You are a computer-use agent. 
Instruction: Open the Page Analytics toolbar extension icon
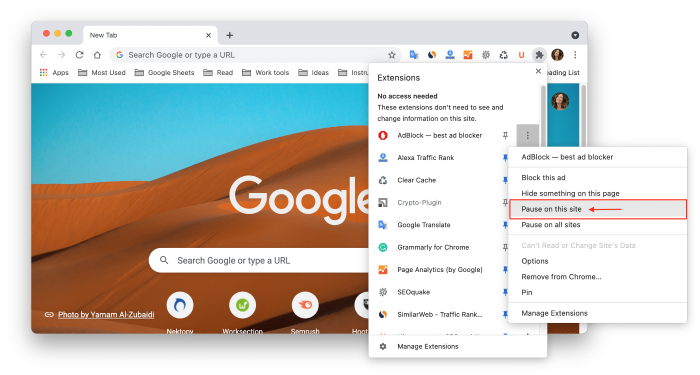pyautogui.click(x=468, y=55)
